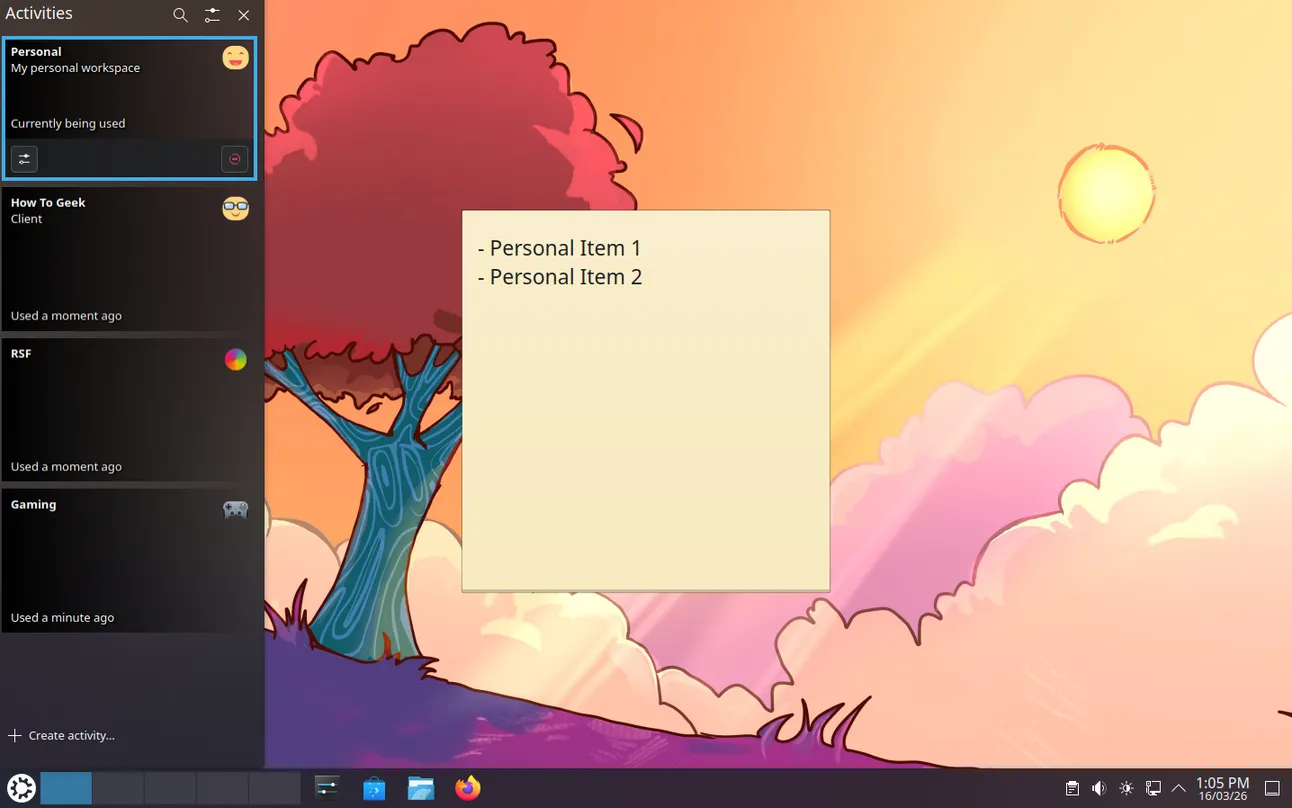Expand hidden system tray icons arrow
Screen dimensions: 1292x808
[x=1179, y=788]
